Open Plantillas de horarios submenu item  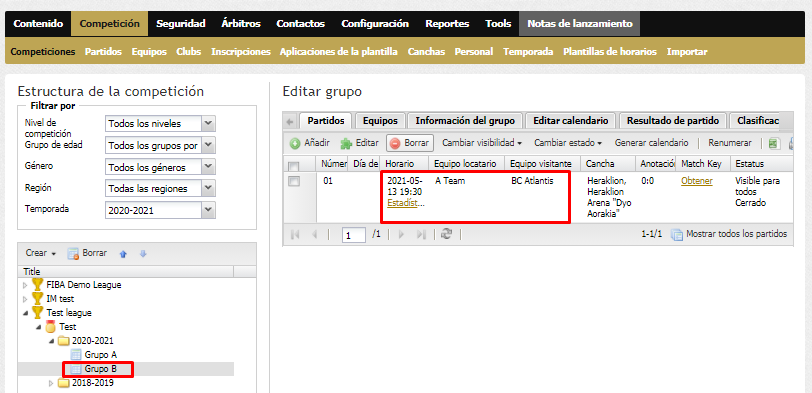(610, 52)
